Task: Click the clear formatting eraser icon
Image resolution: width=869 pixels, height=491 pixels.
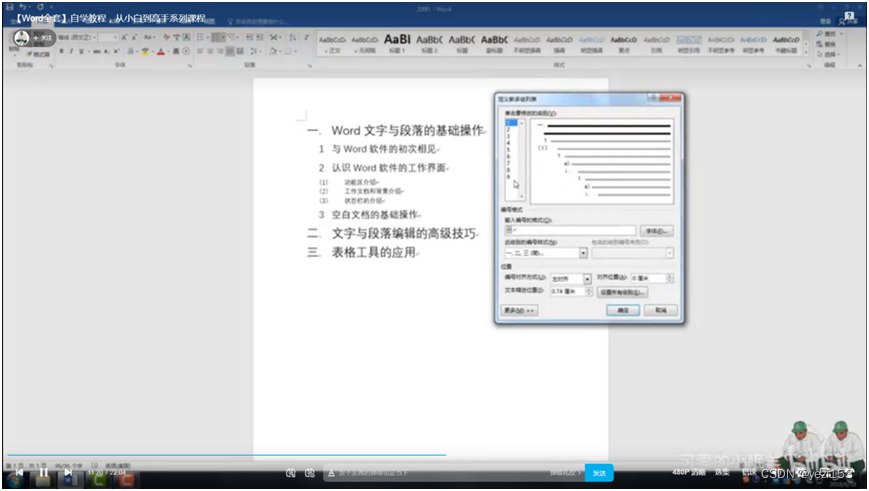Action: tap(166, 38)
